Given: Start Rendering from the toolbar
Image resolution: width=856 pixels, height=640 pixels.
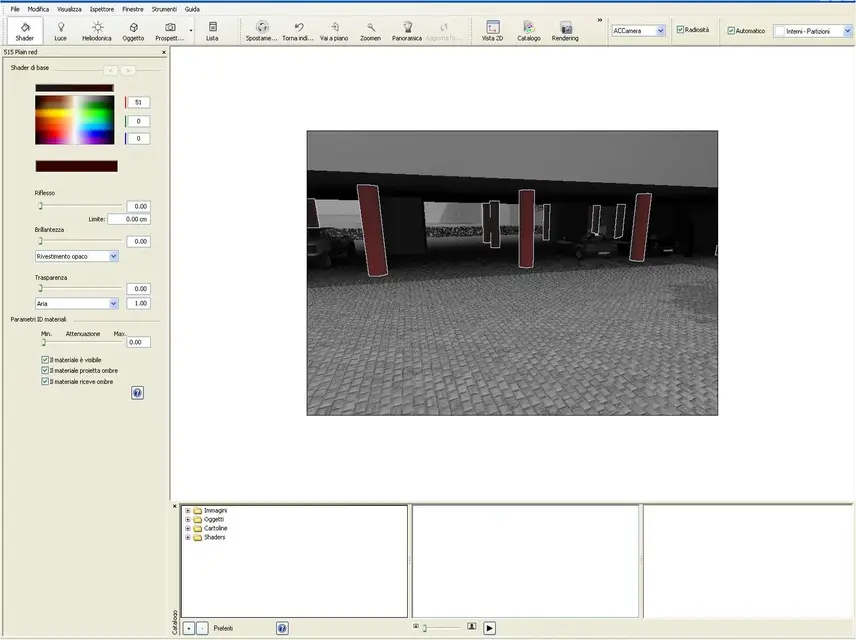Looking at the screenshot, I should (x=565, y=31).
